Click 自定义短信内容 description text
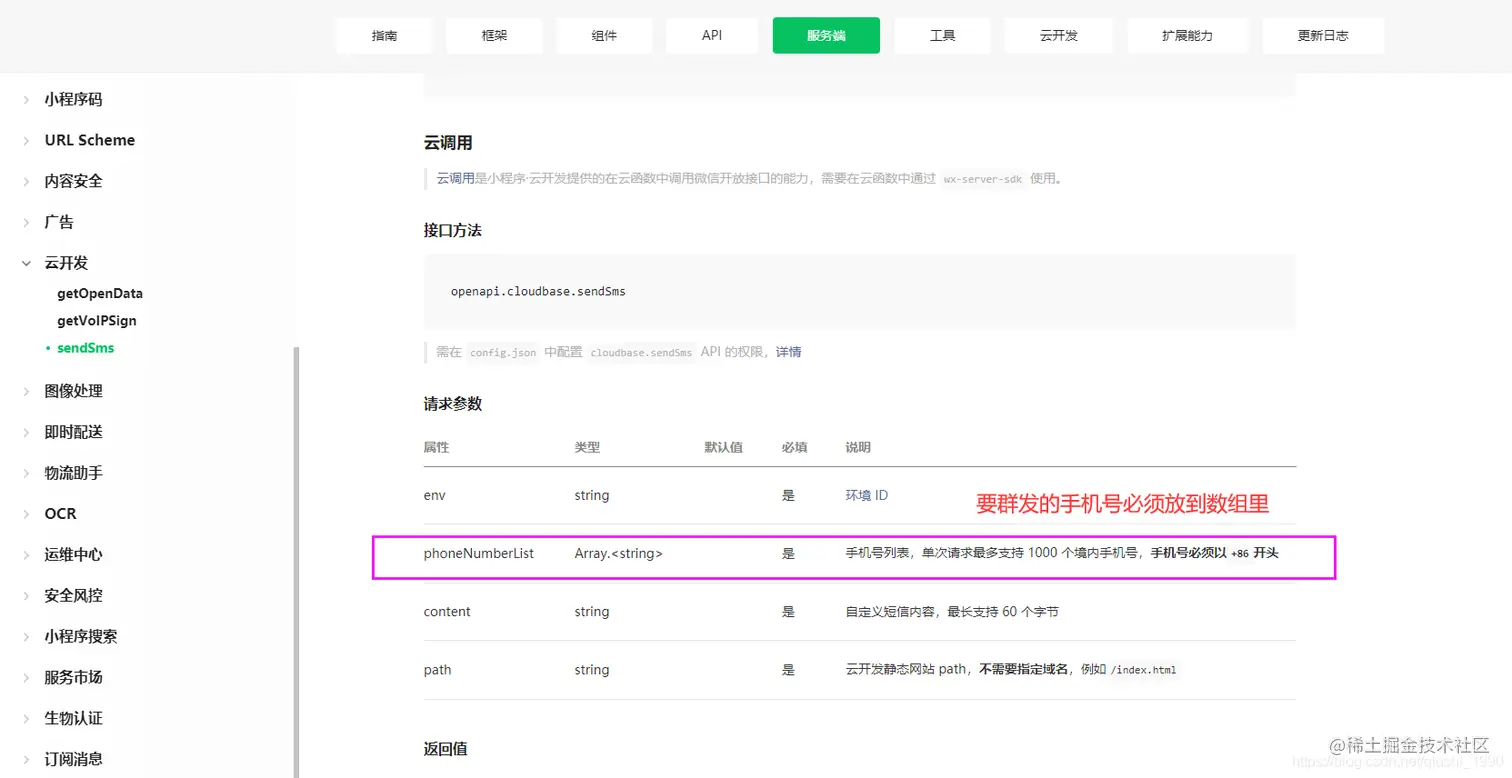This screenshot has height=778, width=1512. click(x=952, y=612)
